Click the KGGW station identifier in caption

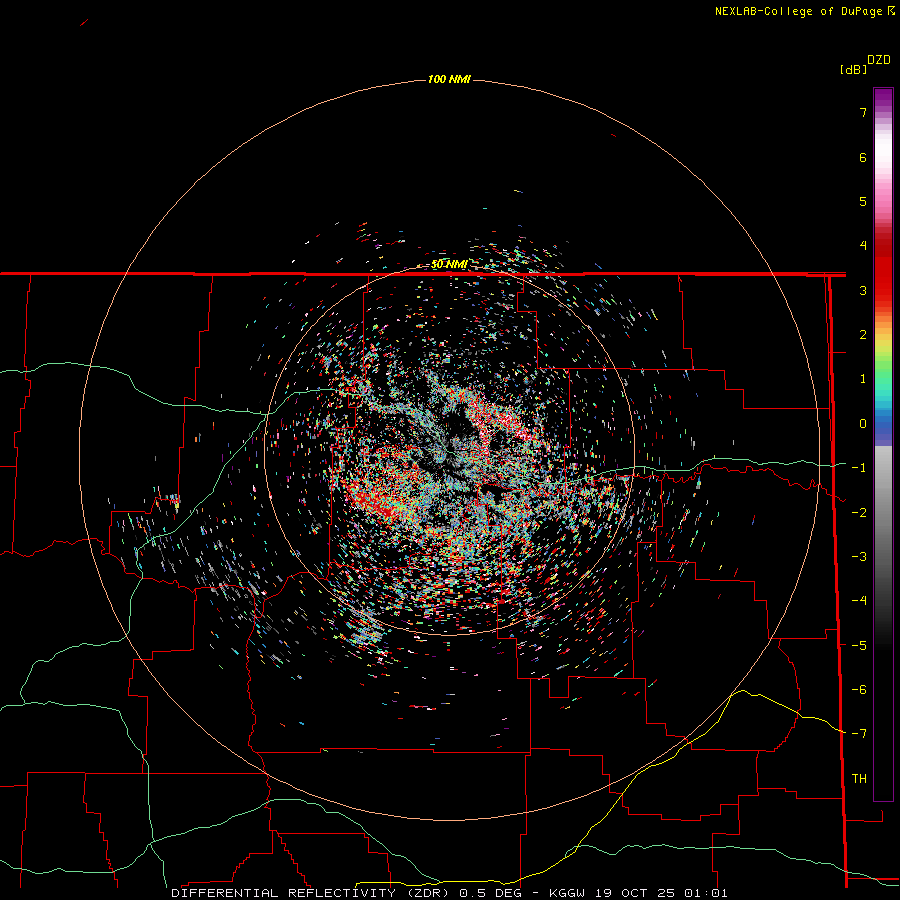click(x=567, y=893)
